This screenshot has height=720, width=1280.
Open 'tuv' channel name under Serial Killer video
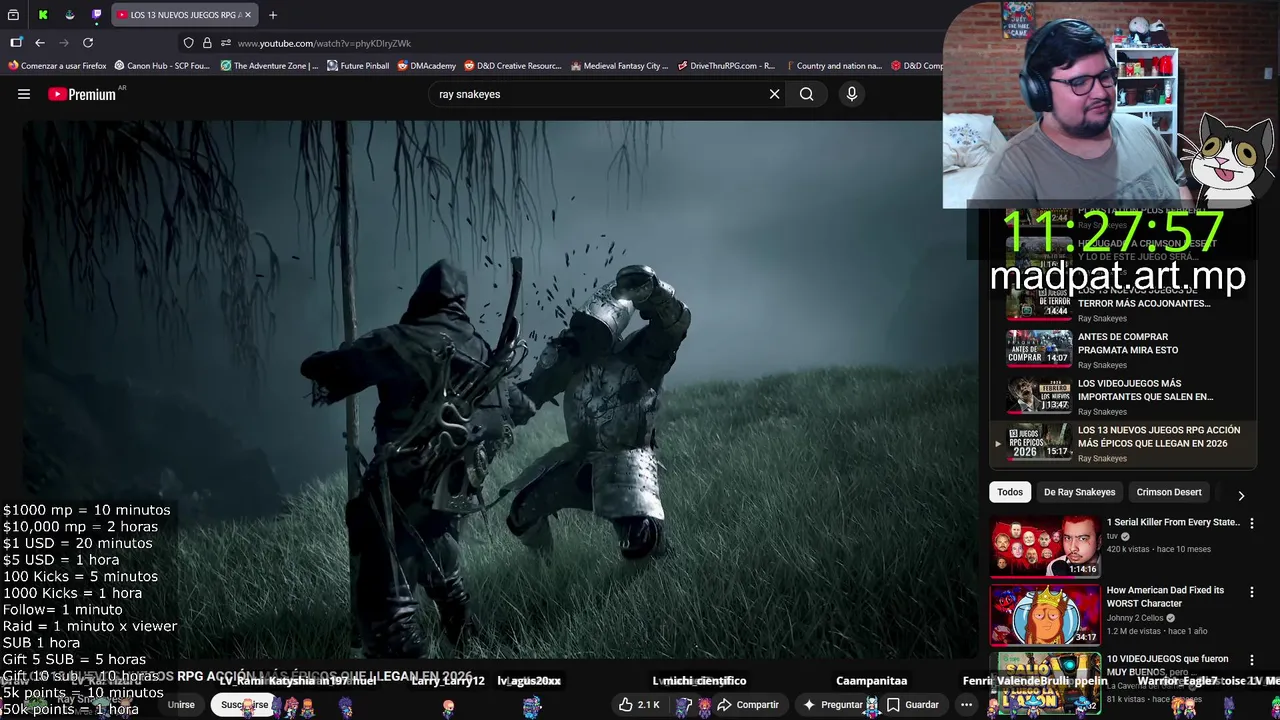tap(1112, 536)
